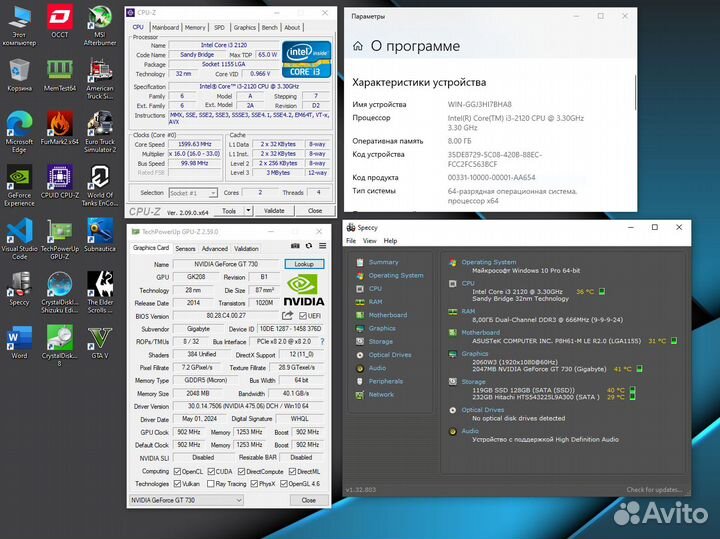Switch to the Mainboard tab in CPU-Z
The height and width of the screenshot is (539, 720).
[166, 27]
